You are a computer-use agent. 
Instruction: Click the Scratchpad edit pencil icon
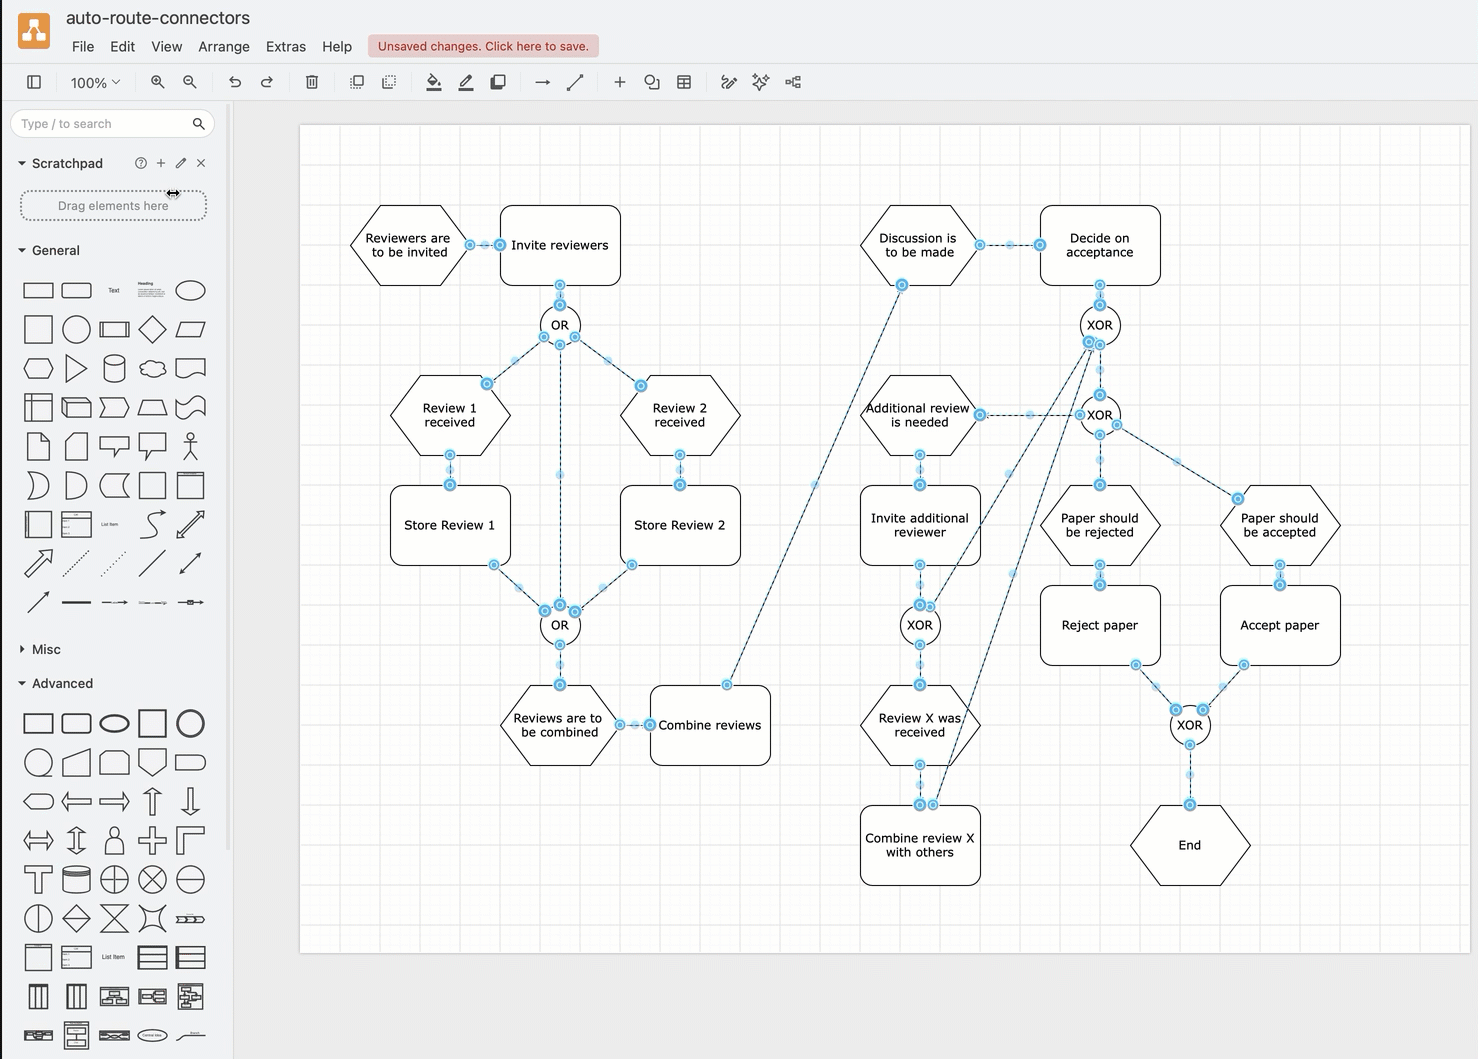click(181, 163)
